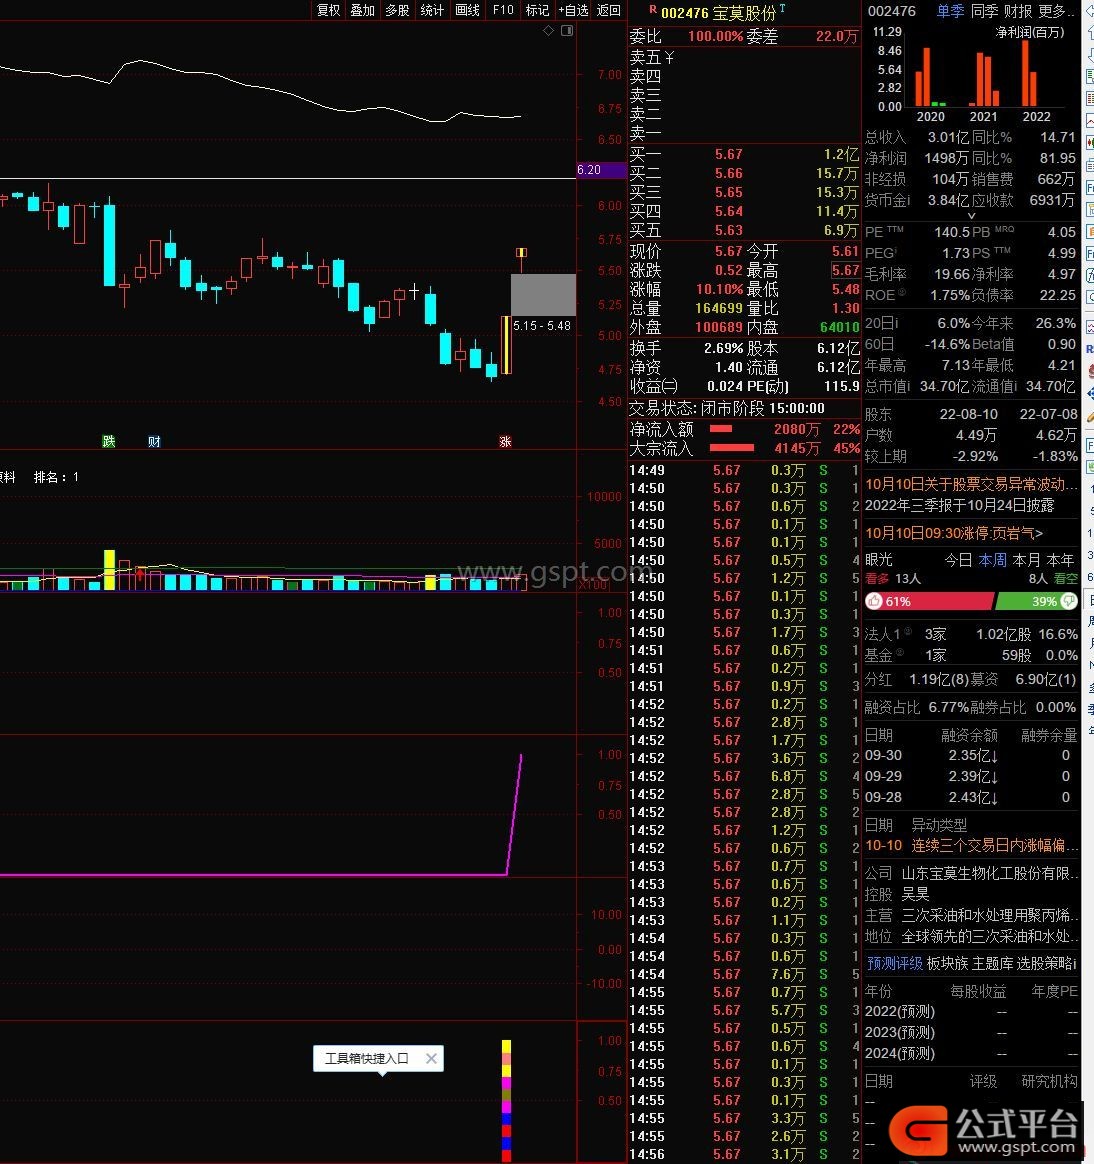
Task: Click the 2022 net profit bars
Action: click(1029, 73)
